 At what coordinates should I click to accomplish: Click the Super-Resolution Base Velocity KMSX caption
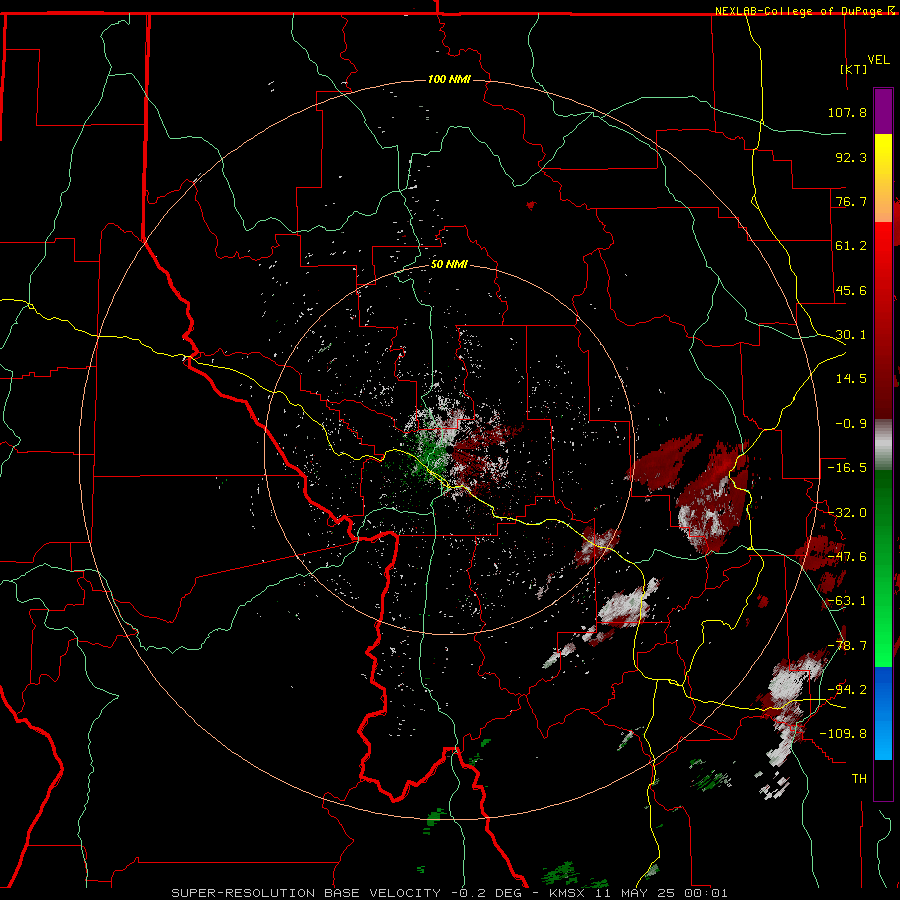449,893
